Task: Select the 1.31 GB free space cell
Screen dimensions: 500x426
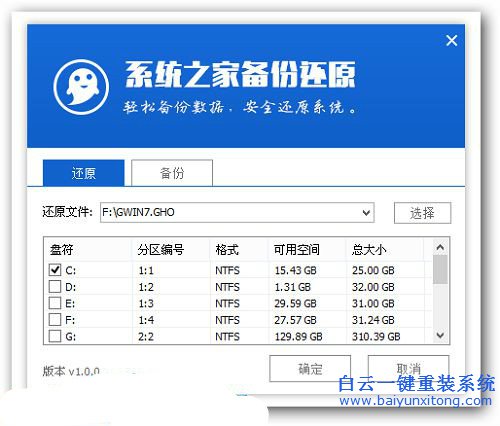Action: click(292, 287)
